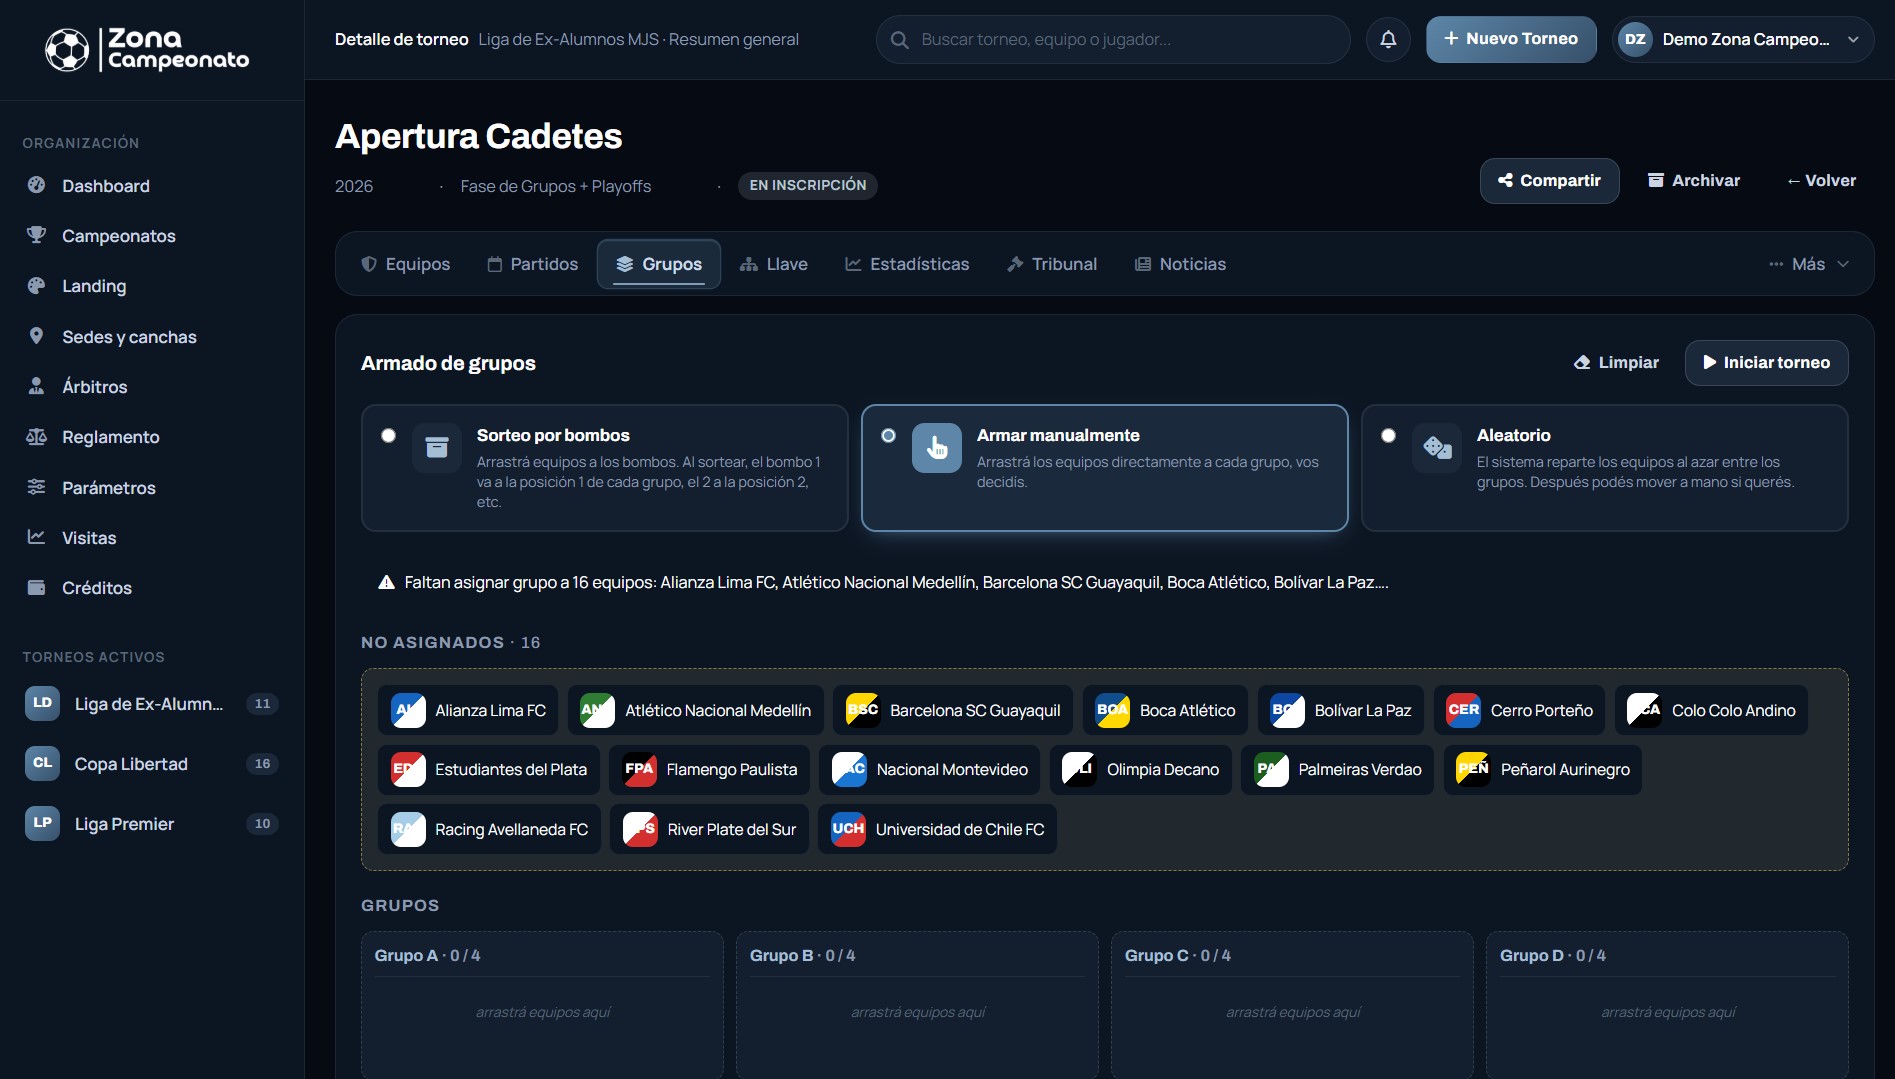Open the Demo Zona Campeonato account menu

point(1743,39)
